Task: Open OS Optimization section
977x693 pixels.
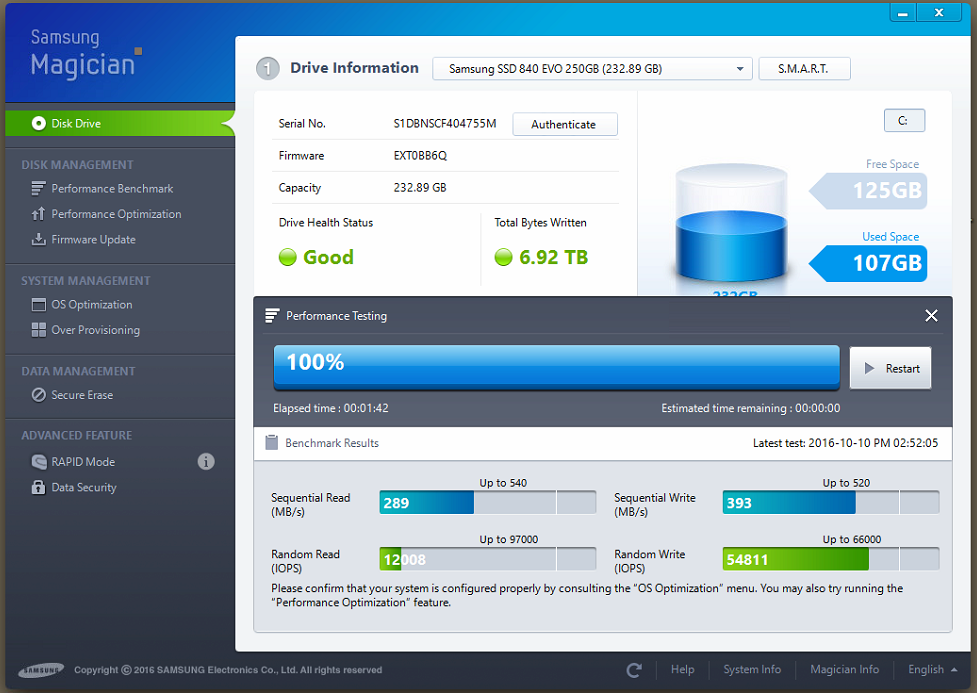Action: pos(92,305)
